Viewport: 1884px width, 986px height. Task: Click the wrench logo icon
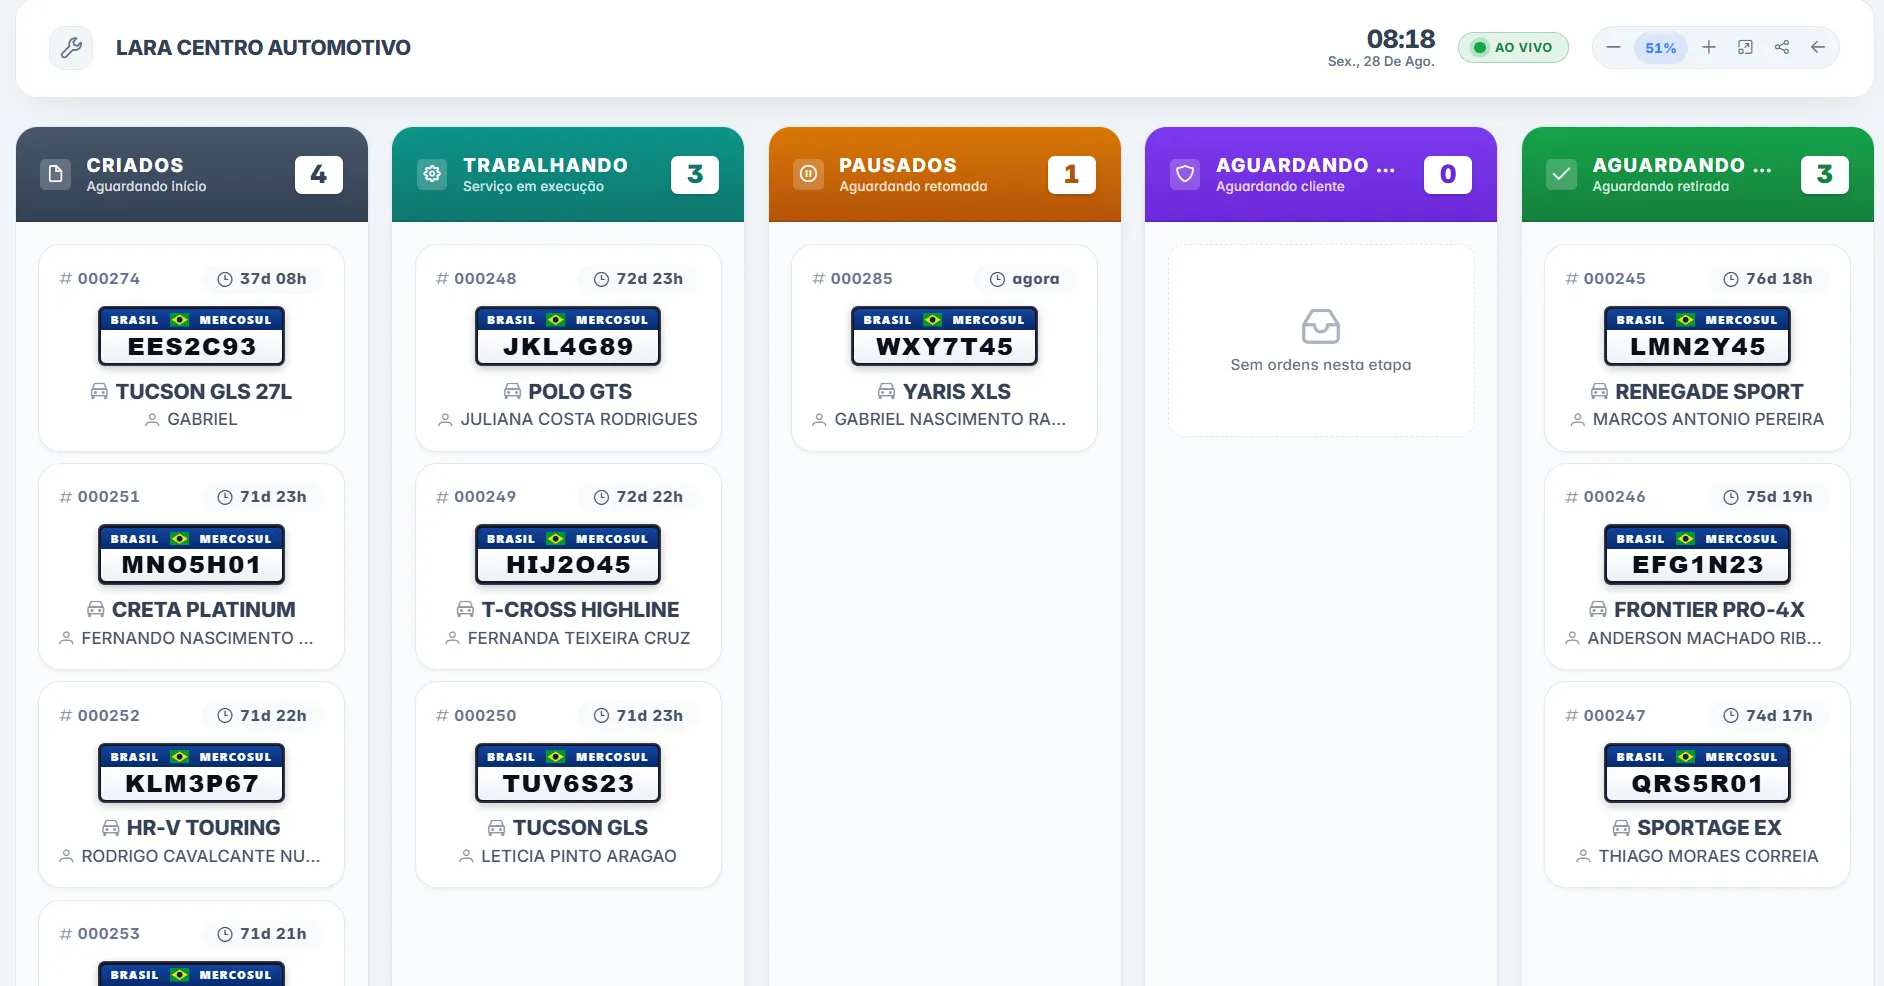71,48
